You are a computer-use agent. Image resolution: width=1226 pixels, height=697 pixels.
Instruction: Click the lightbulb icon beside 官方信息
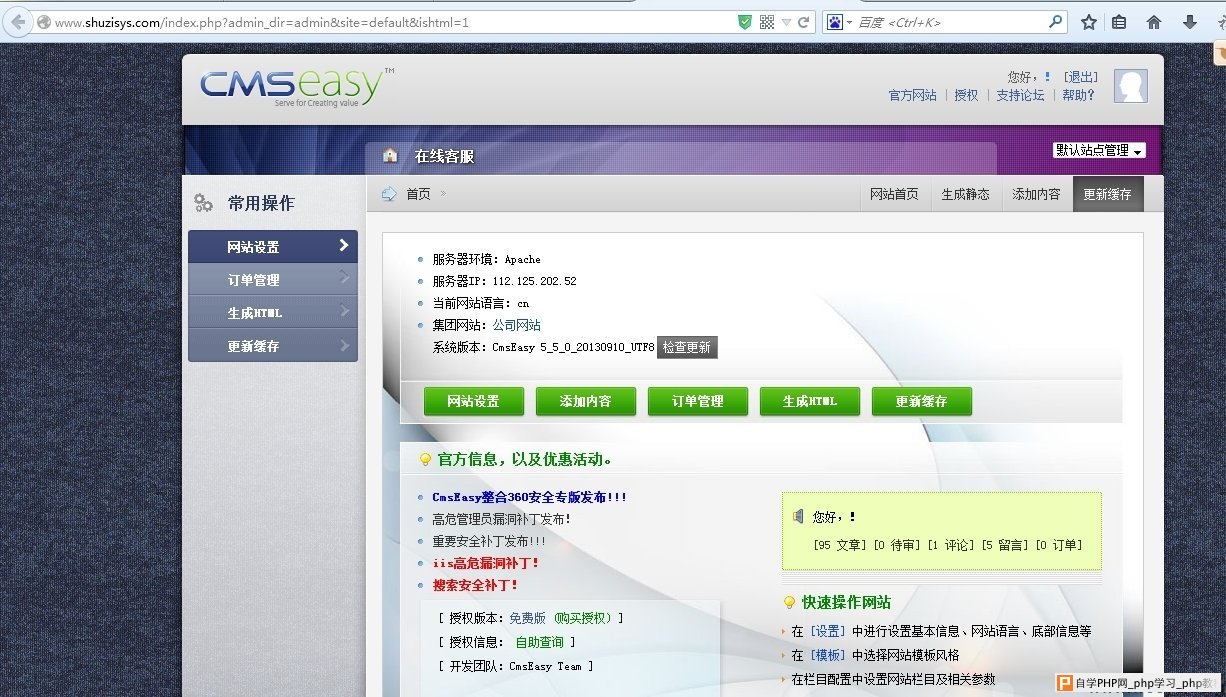click(x=425, y=460)
